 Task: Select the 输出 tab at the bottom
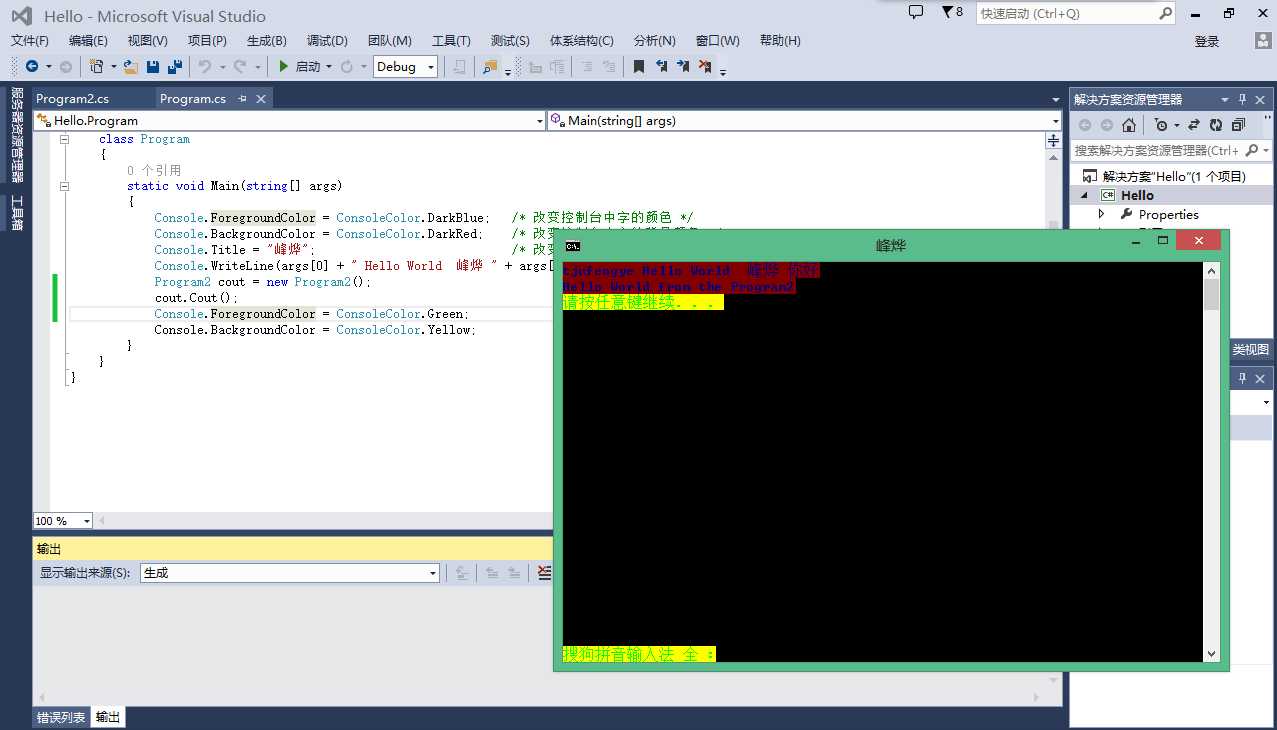coord(108,718)
